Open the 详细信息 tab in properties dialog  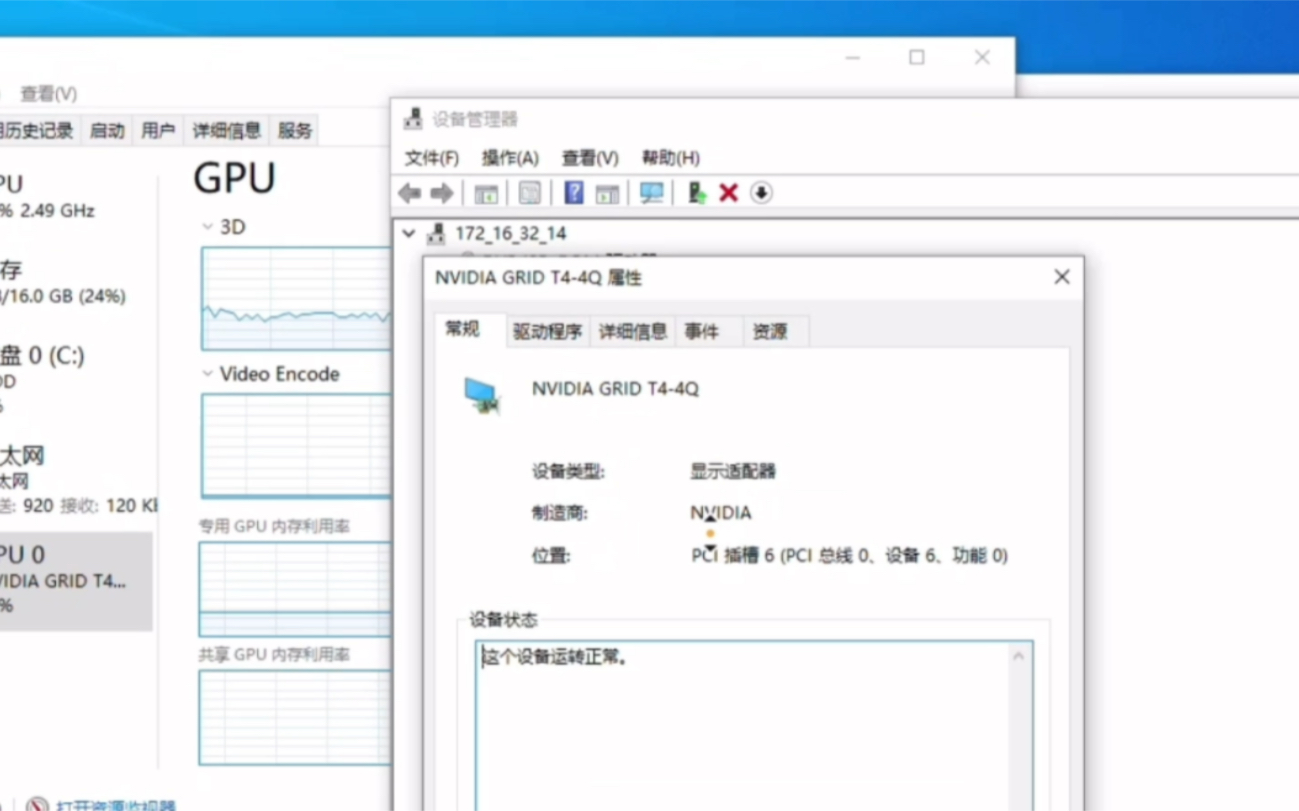633,332
